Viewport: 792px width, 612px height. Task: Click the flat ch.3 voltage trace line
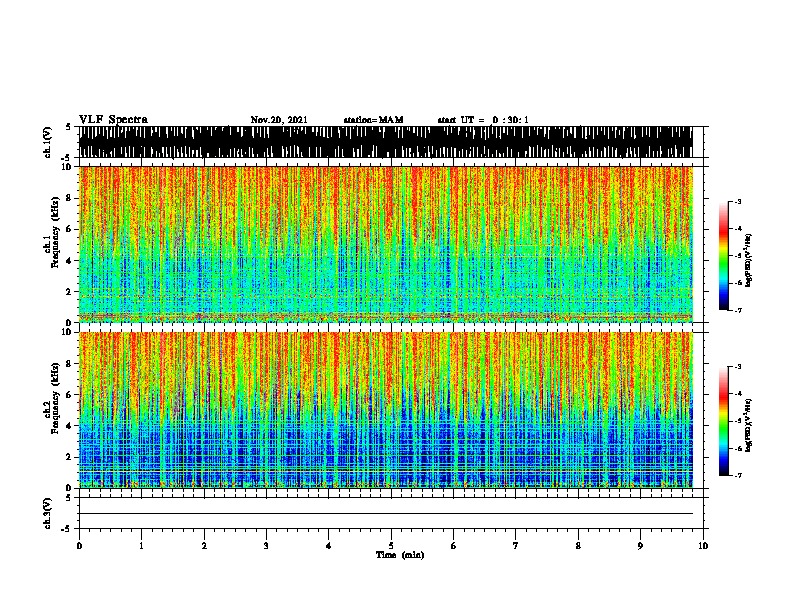pyautogui.click(x=386, y=514)
